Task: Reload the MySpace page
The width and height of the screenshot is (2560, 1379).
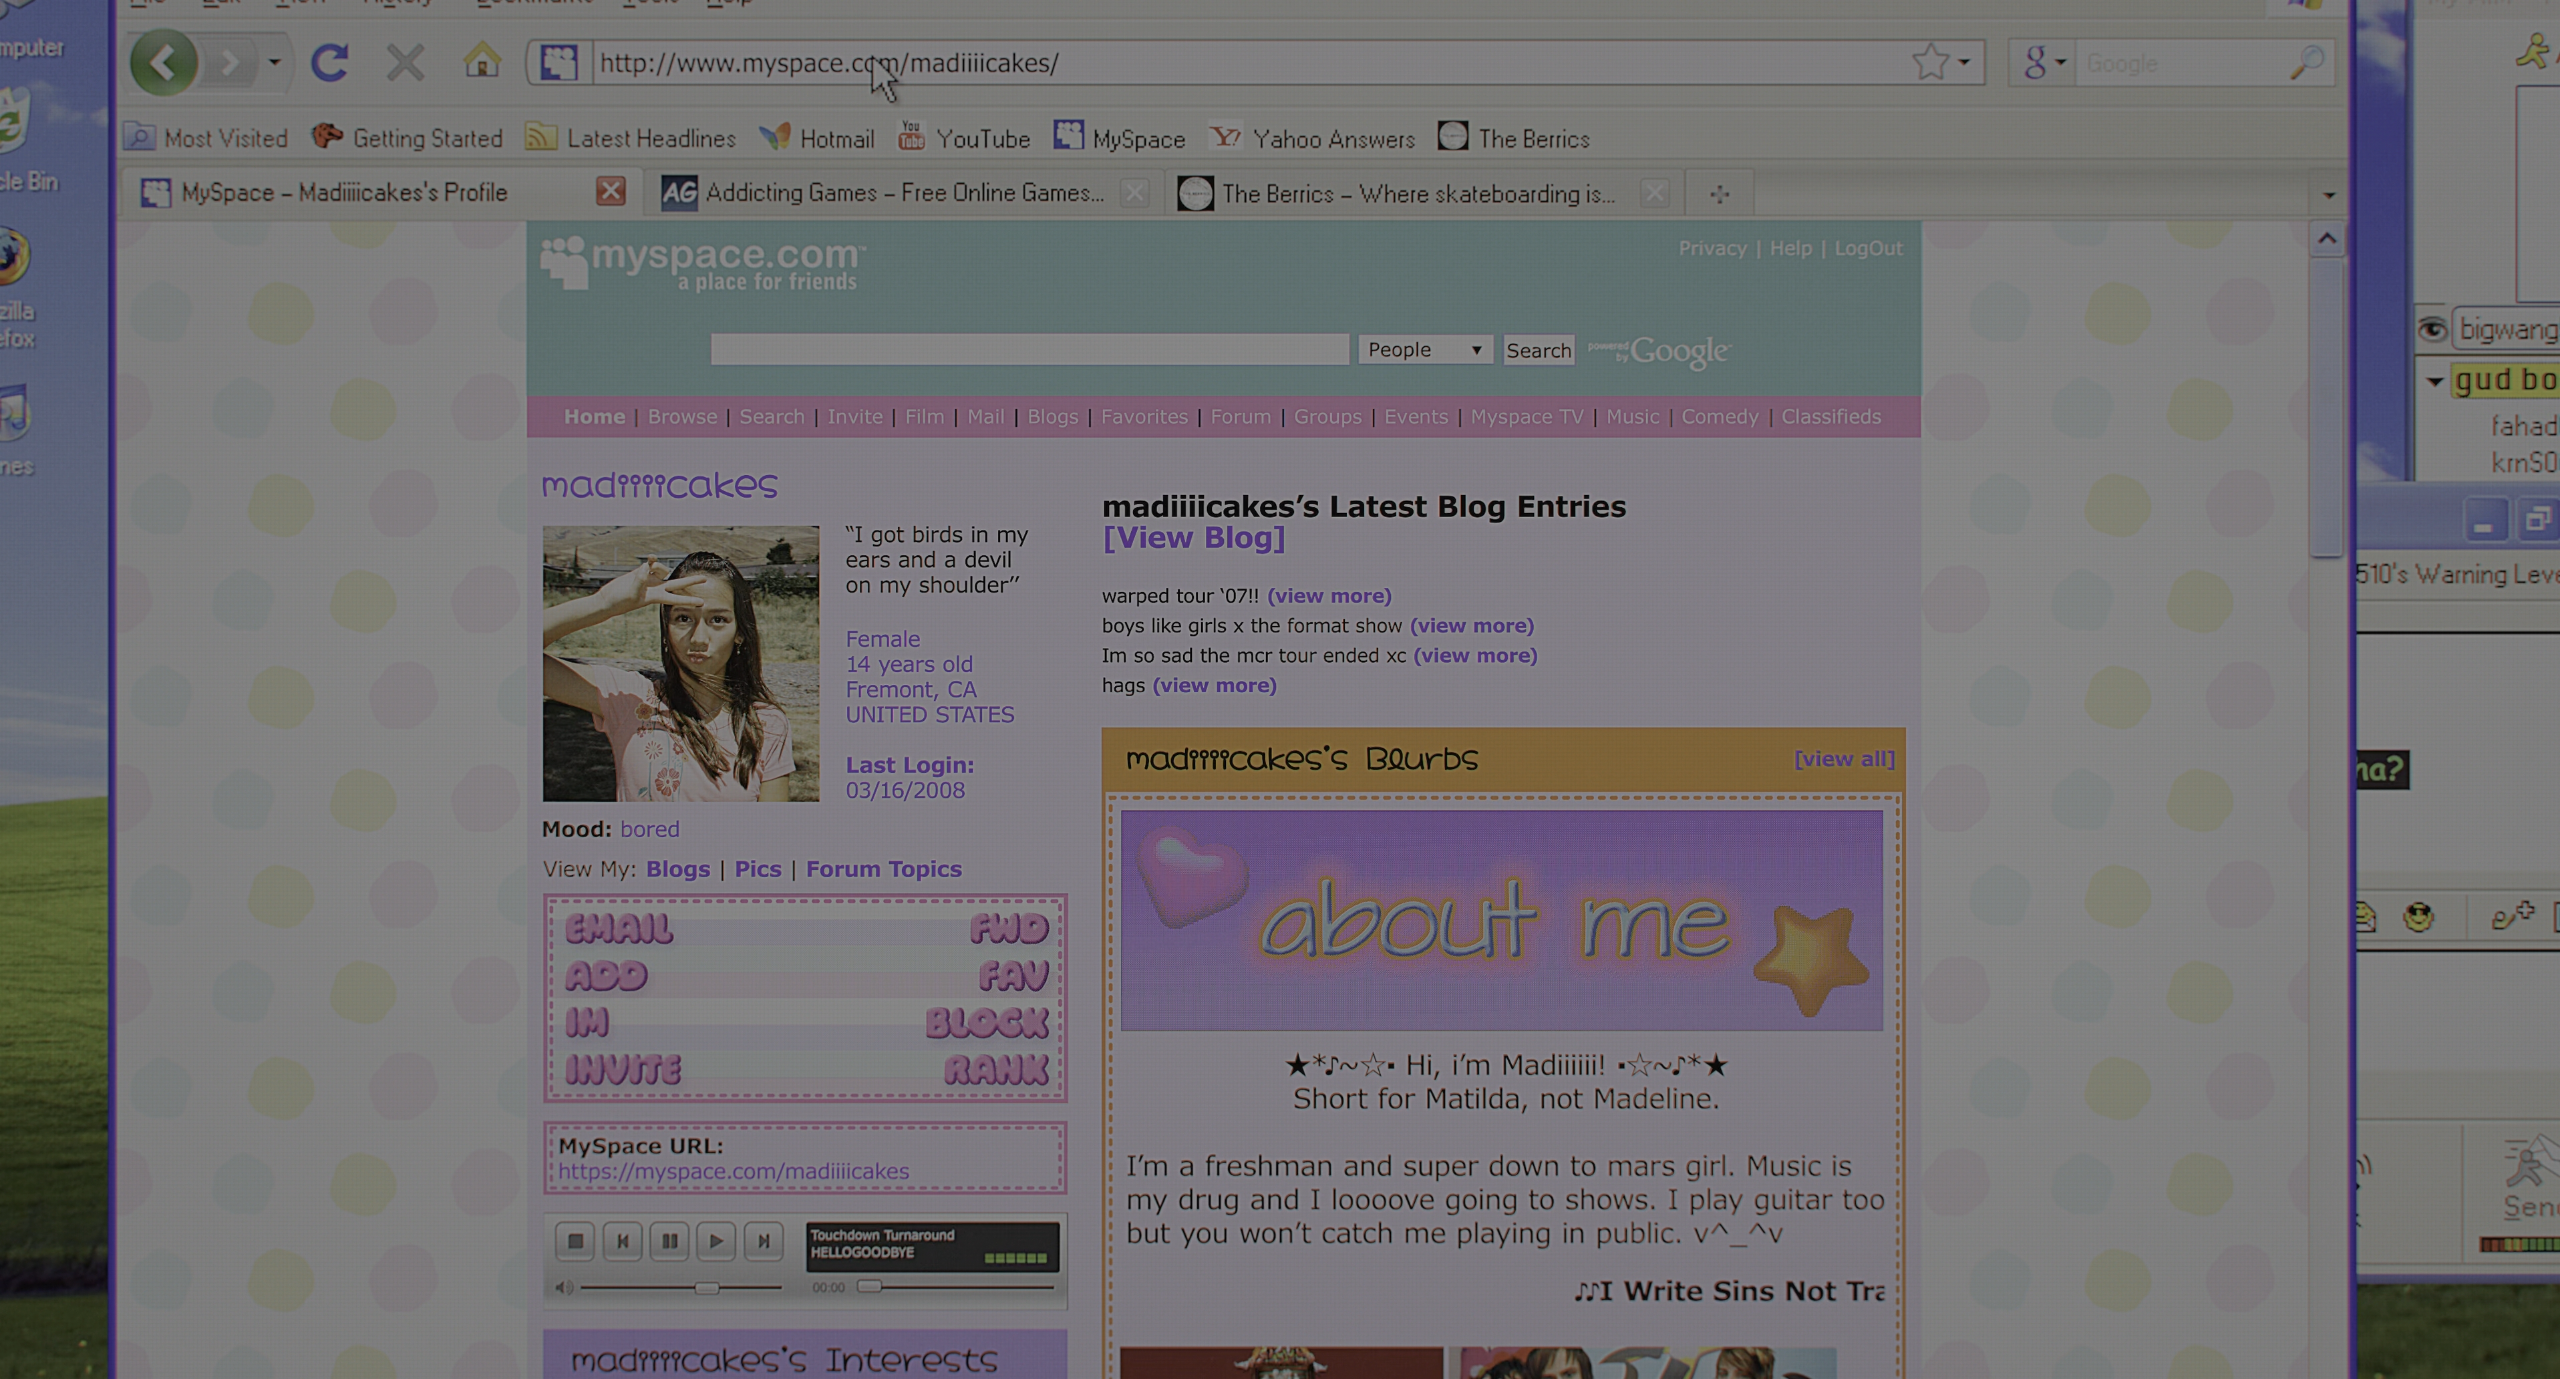Action: click(x=329, y=63)
